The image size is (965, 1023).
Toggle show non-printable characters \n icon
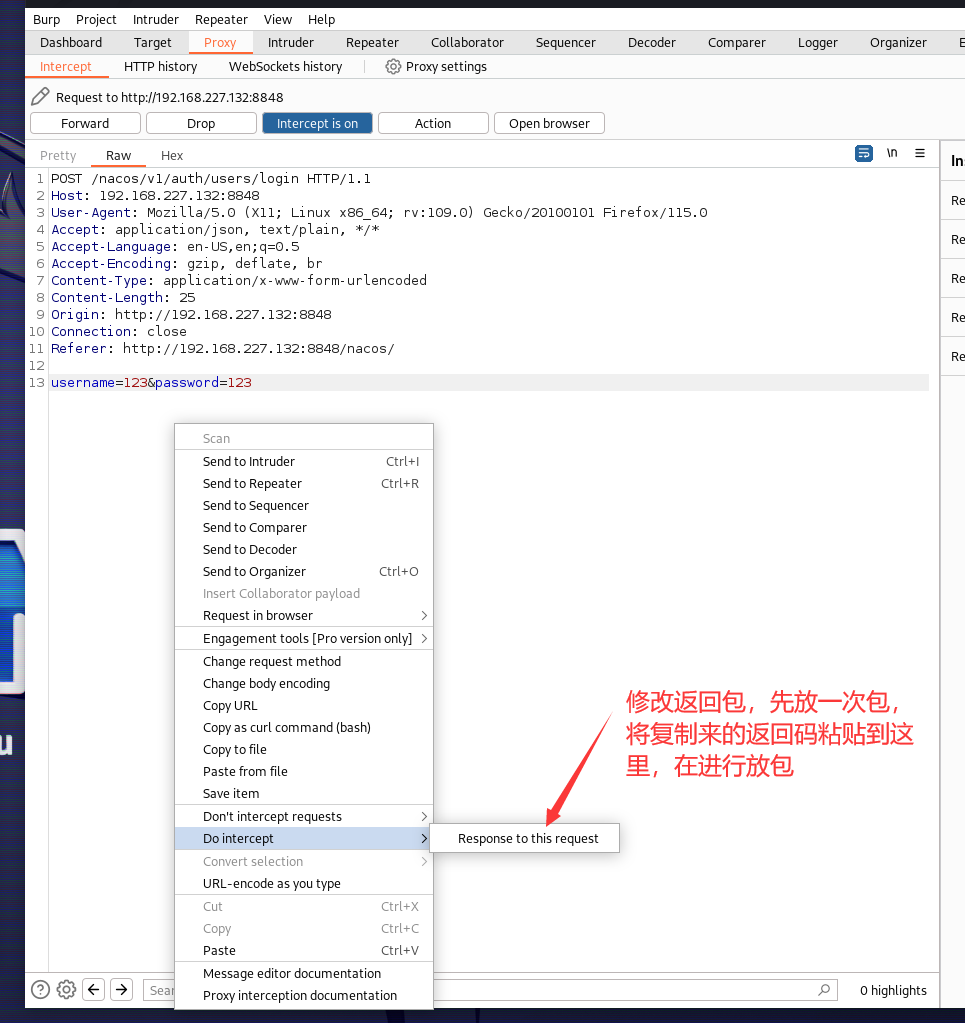point(892,153)
